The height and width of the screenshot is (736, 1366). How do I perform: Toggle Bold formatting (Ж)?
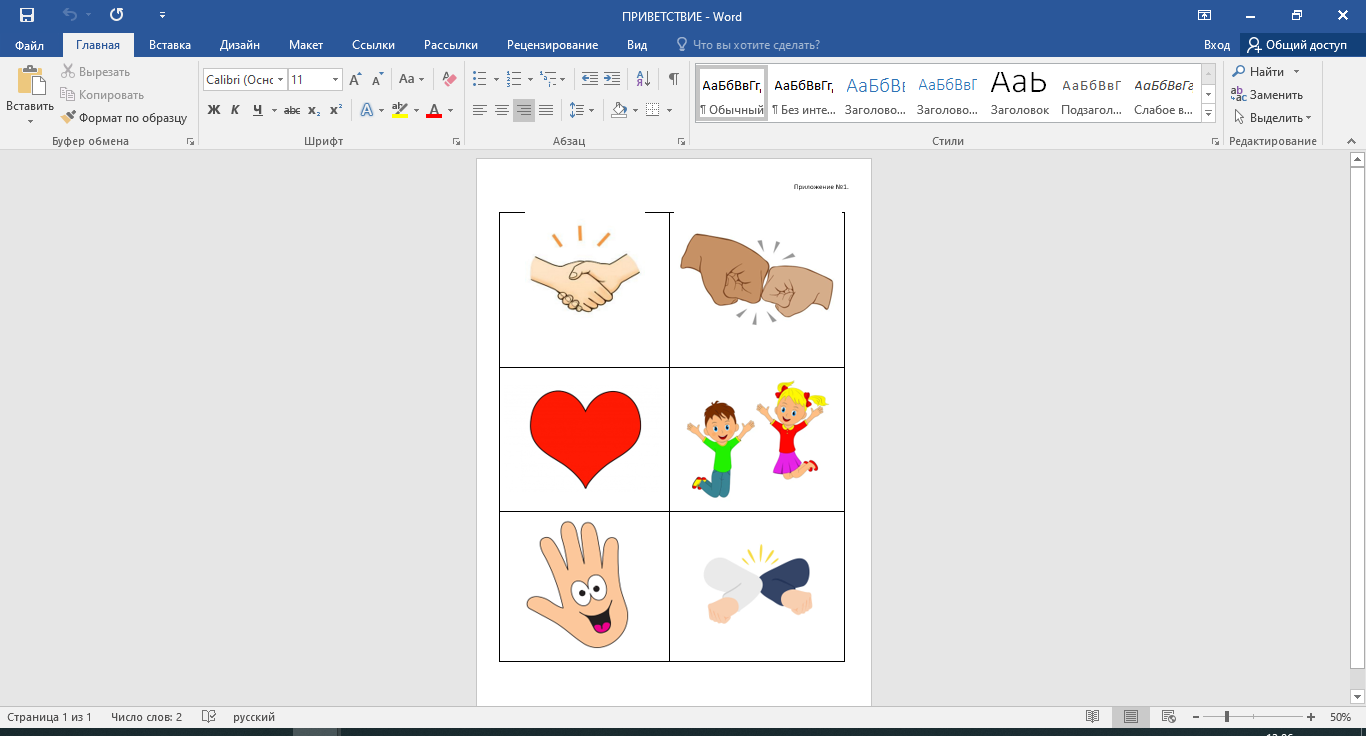pyautogui.click(x=214, y=110)
